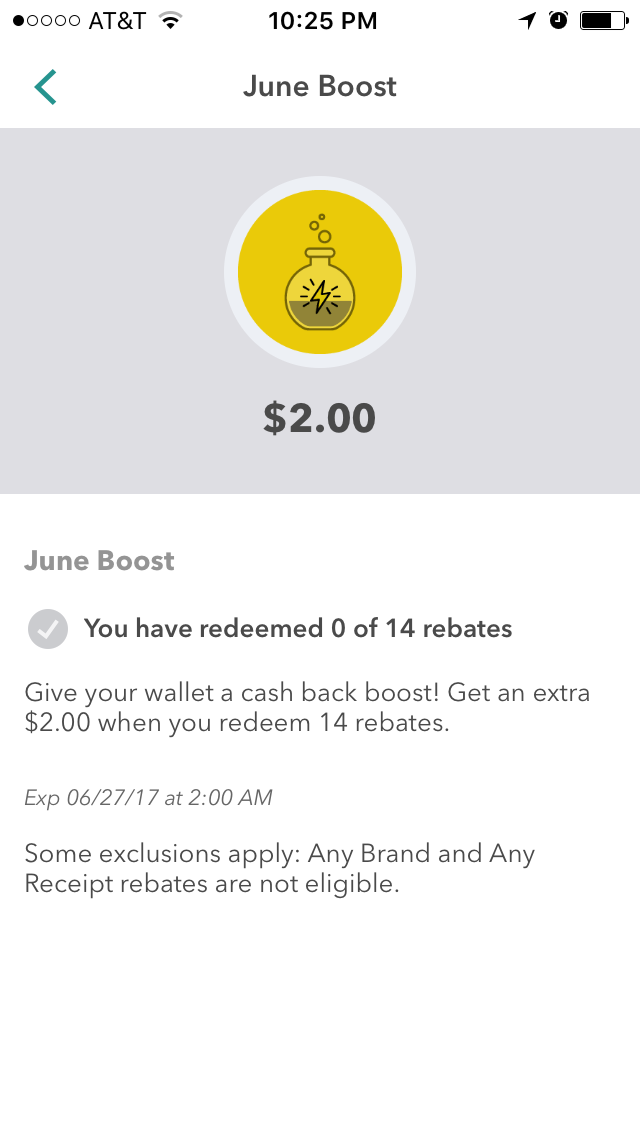Tap the $2.00 bonus amount
Viewport: 640px width, 1136px height.
320,418
